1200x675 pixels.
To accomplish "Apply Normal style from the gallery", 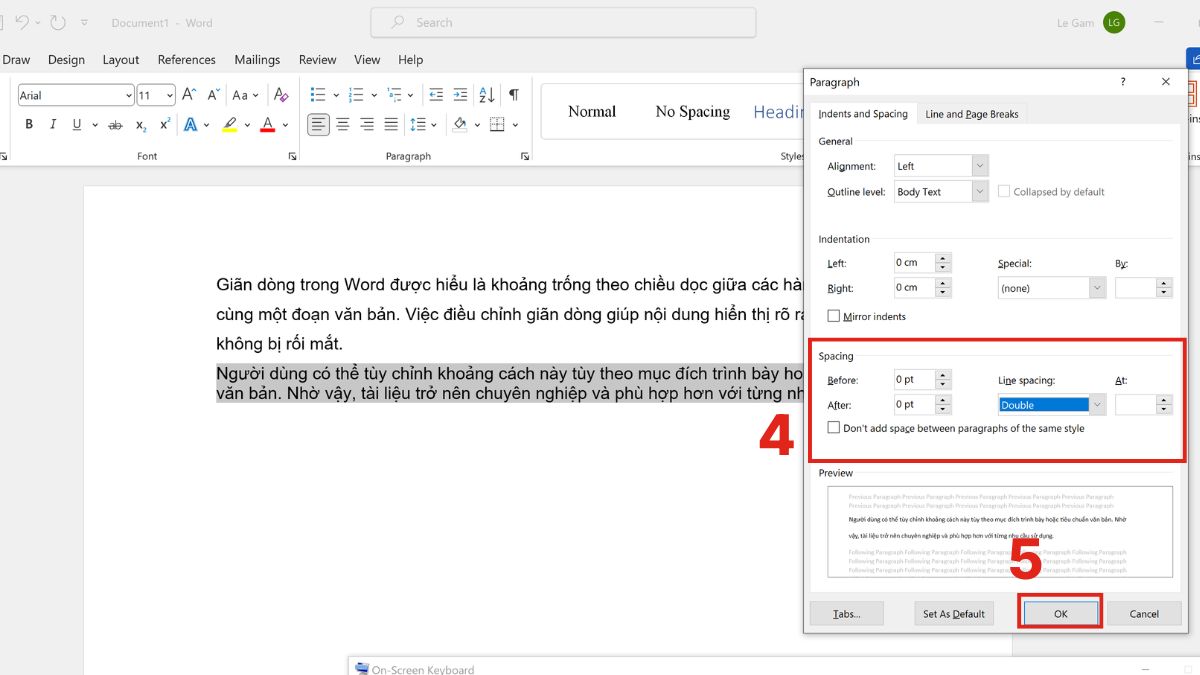I will tap(592, 112).
